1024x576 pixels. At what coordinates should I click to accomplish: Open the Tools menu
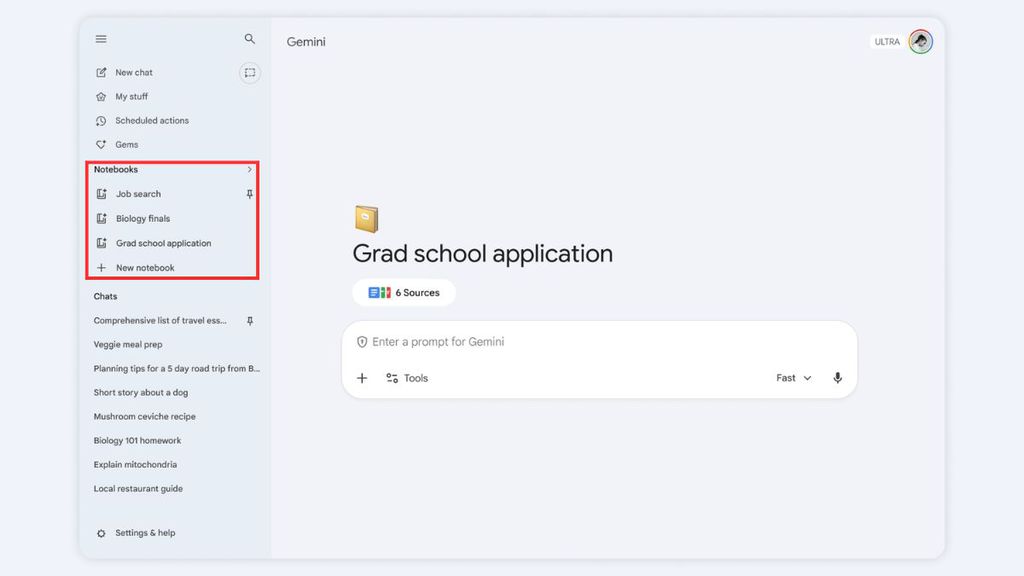(x=407, y=378)
